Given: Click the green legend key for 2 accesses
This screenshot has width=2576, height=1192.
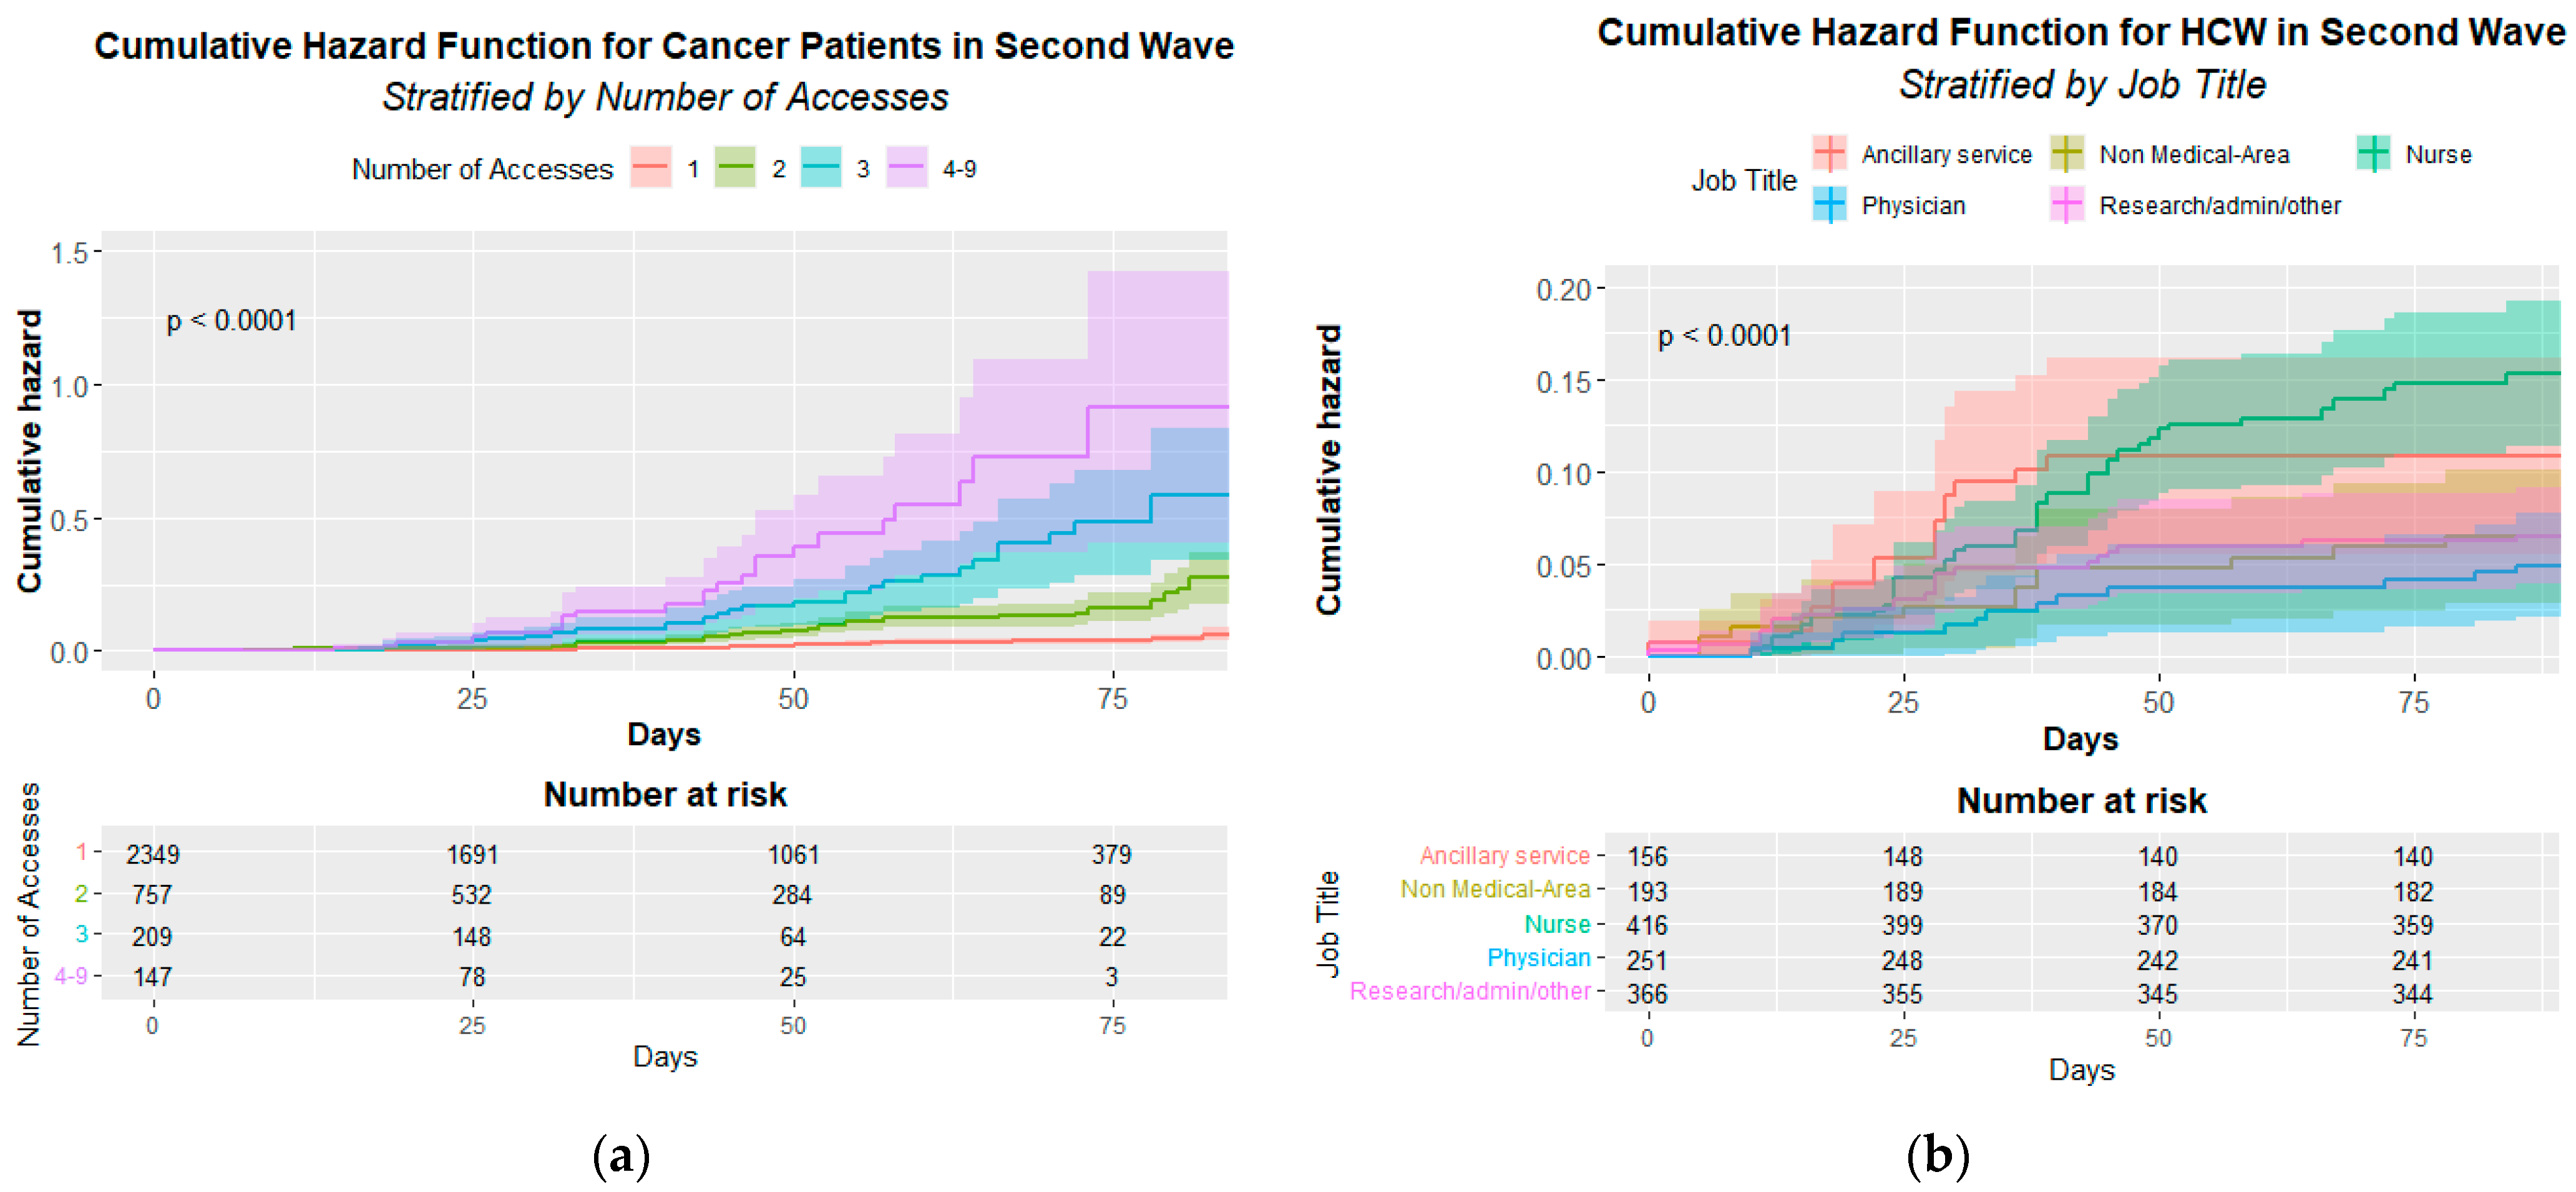Looking at the screenshot, I should click(735, 168).
